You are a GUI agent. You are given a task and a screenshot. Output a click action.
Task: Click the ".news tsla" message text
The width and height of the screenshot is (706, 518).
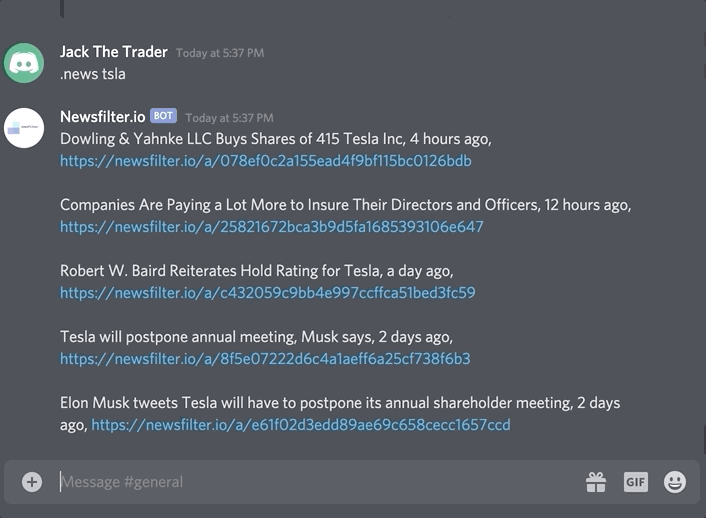(x=93, y=74)
